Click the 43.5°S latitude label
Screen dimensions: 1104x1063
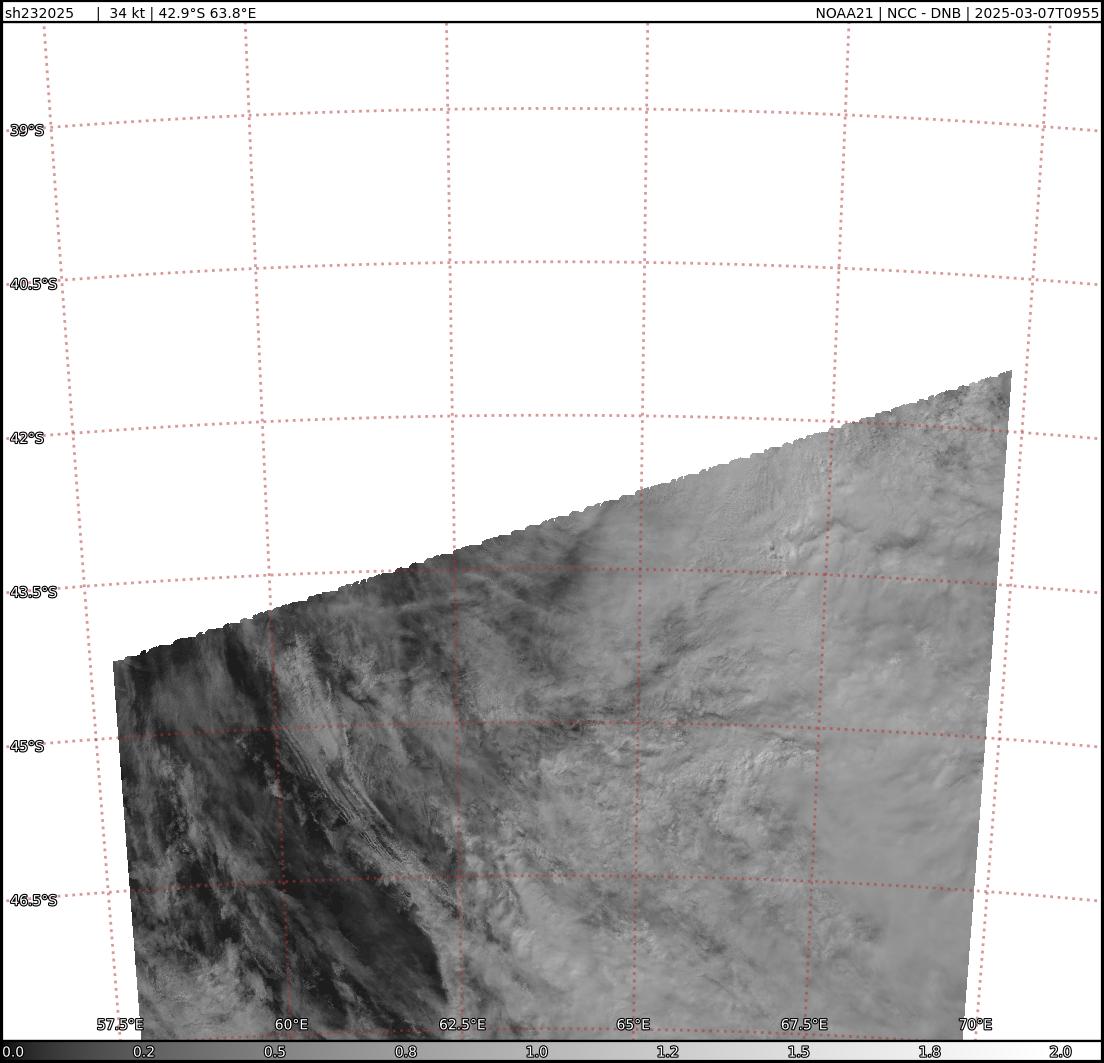tap(33, 592)
